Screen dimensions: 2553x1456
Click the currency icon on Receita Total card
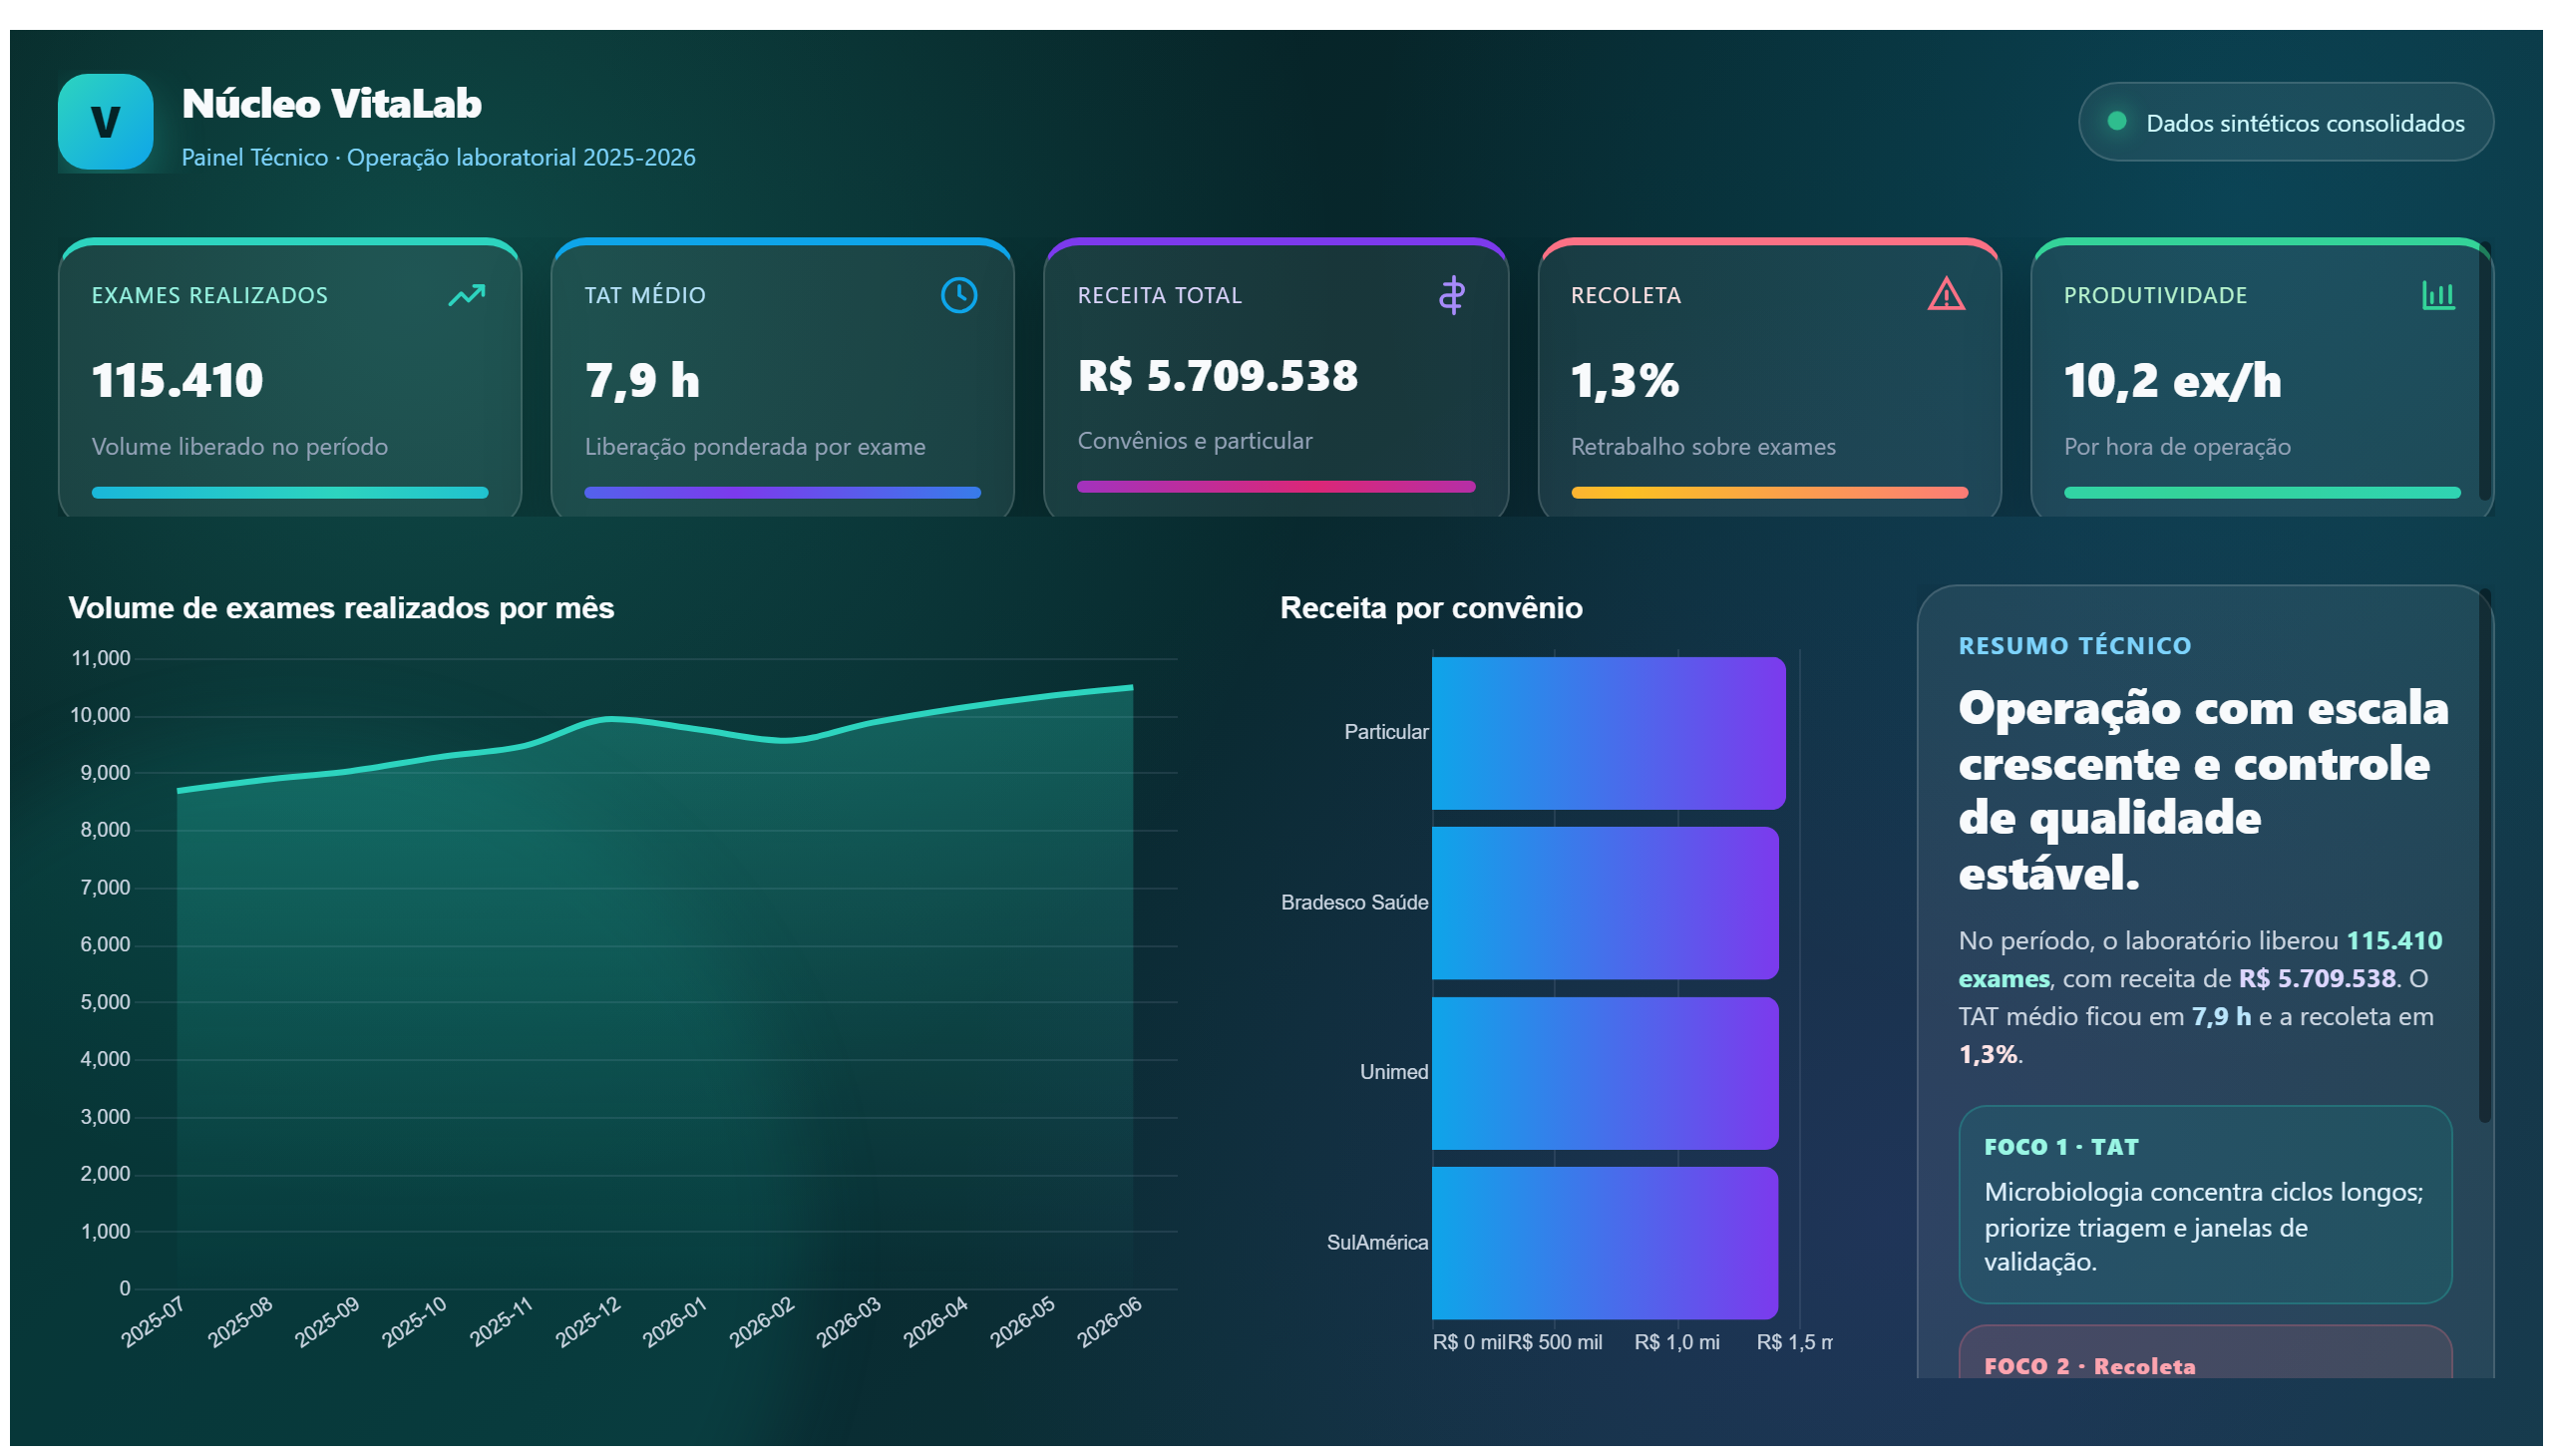1451,295
